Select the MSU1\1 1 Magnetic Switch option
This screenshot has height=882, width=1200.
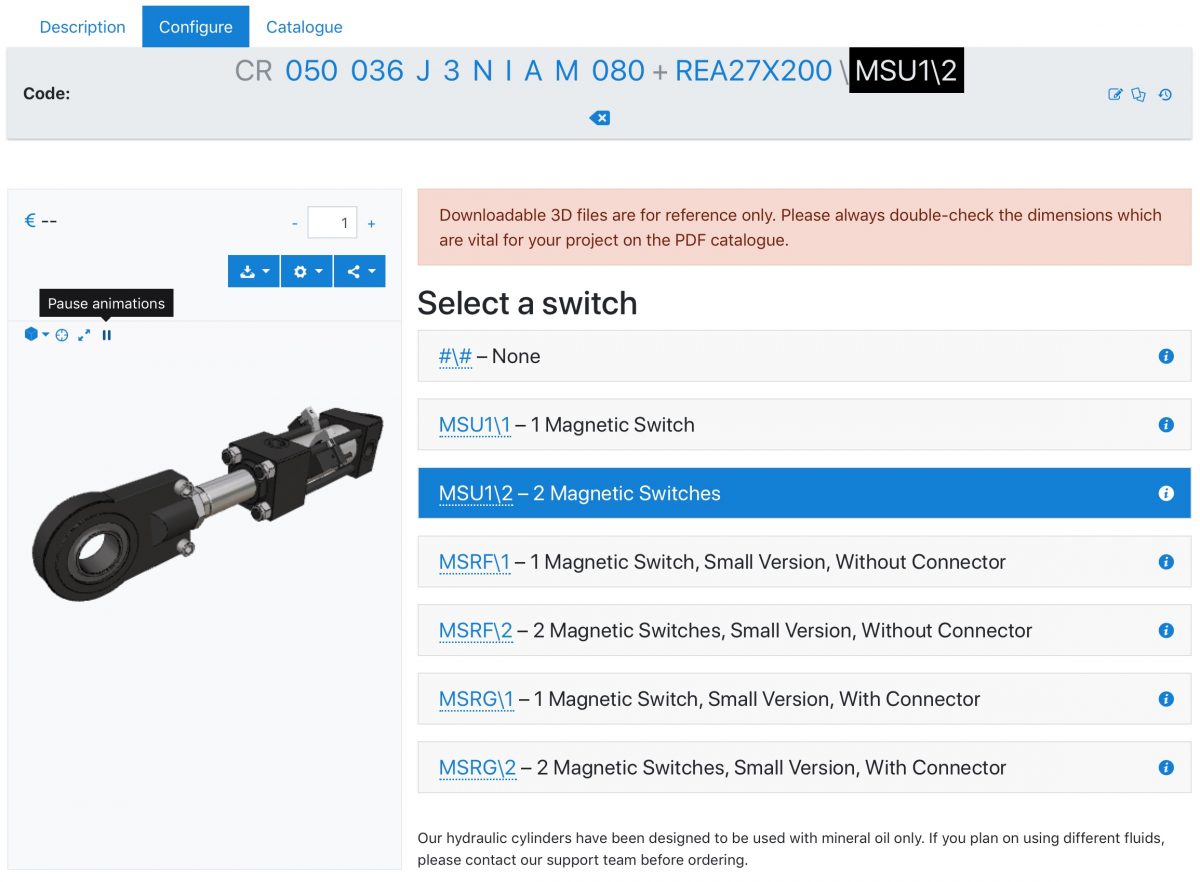point(805,425)
